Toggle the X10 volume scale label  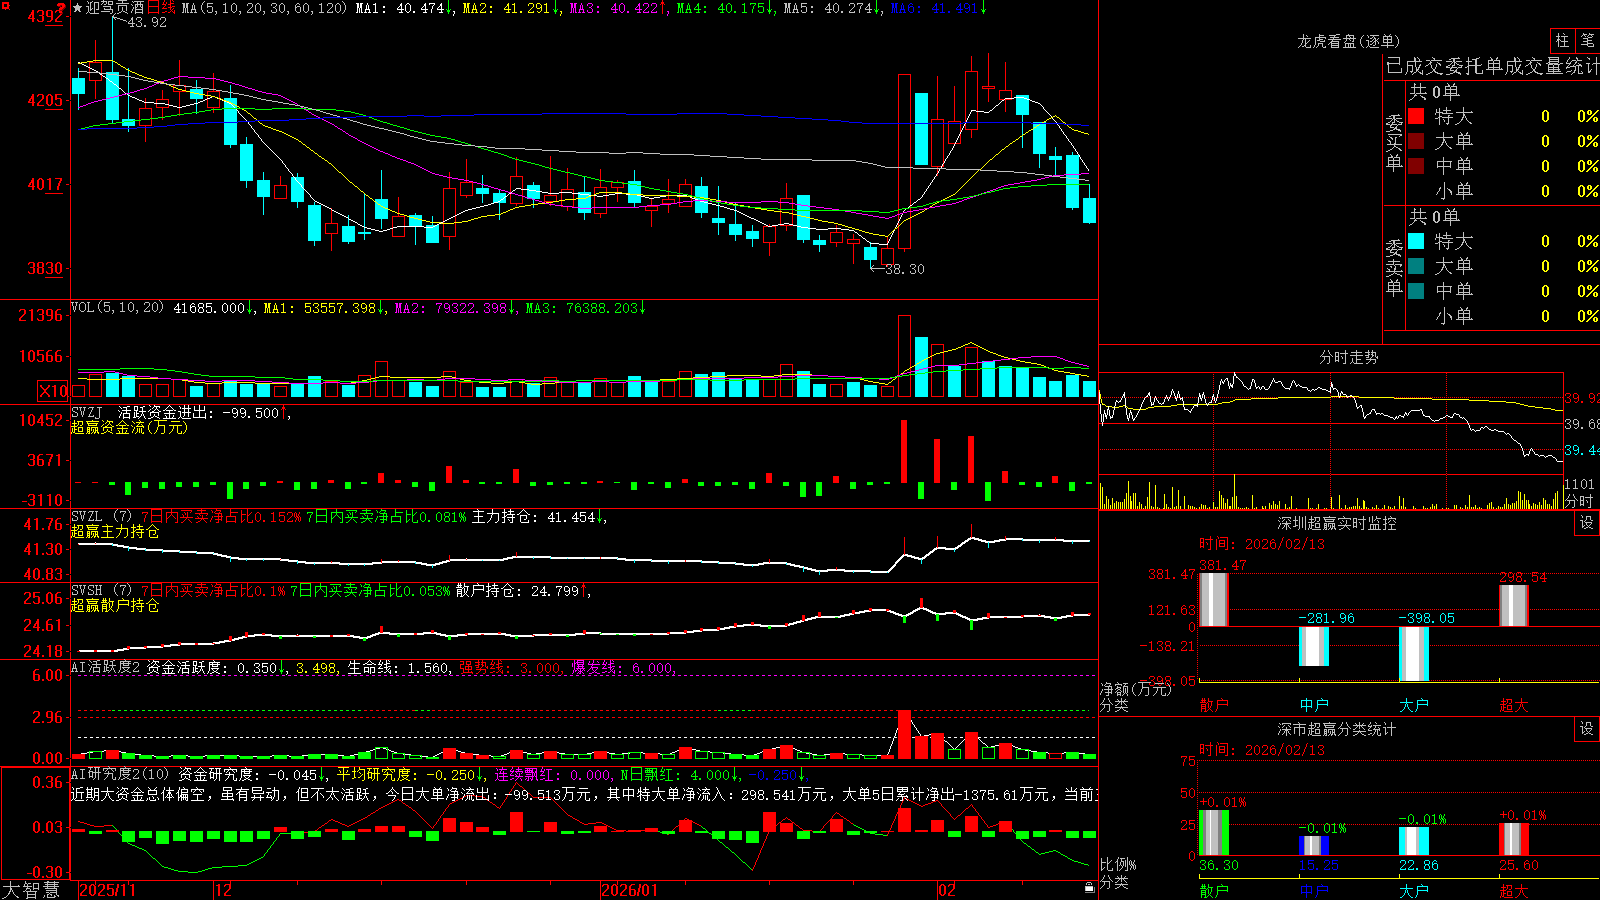pos(53,391)
